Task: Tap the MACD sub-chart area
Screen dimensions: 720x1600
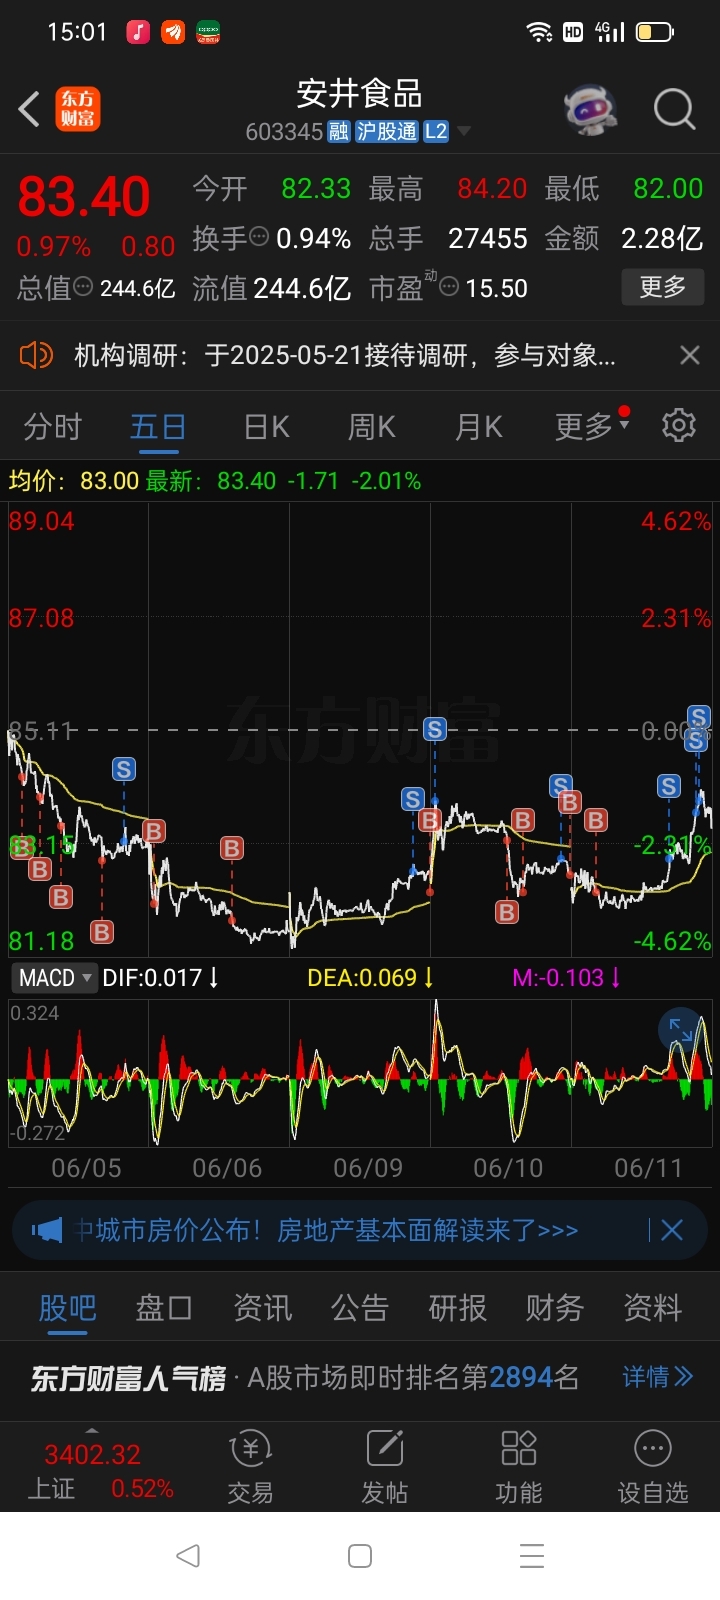Action: (x=360, y=1072)
